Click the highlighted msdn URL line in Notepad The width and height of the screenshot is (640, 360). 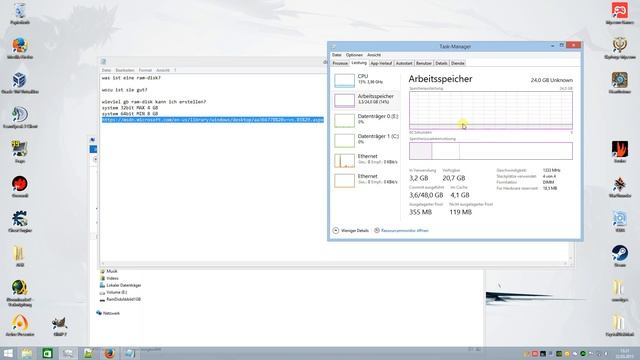click(213, 120)
